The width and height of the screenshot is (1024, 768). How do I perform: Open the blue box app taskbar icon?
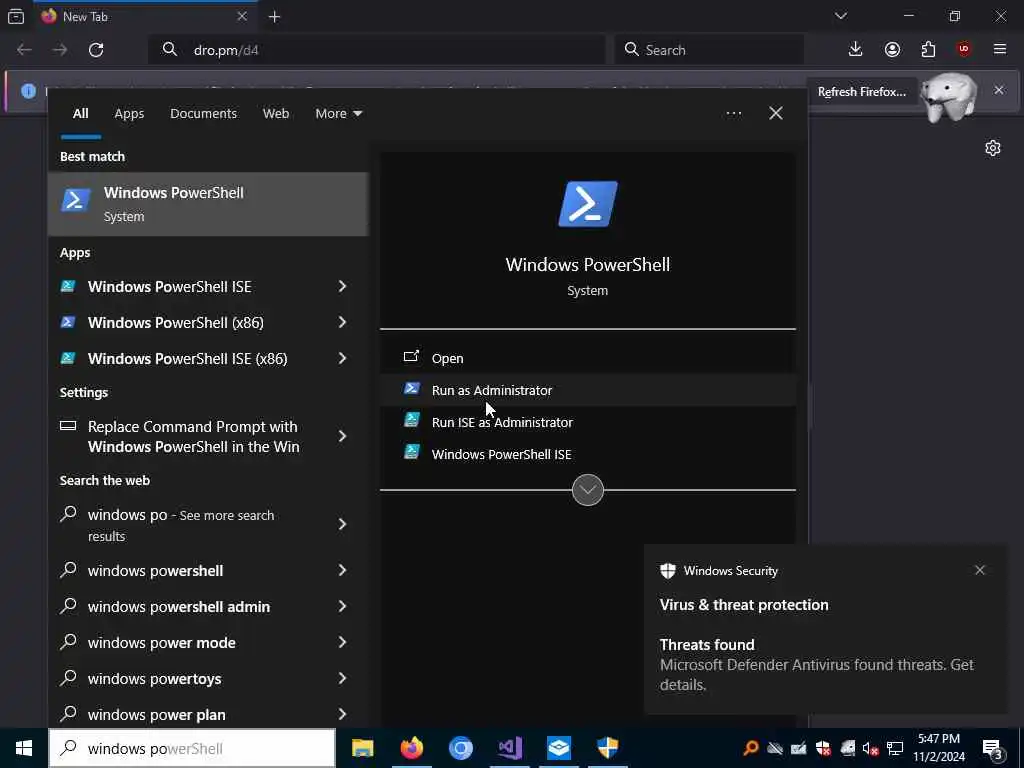(x=558, y=748)
